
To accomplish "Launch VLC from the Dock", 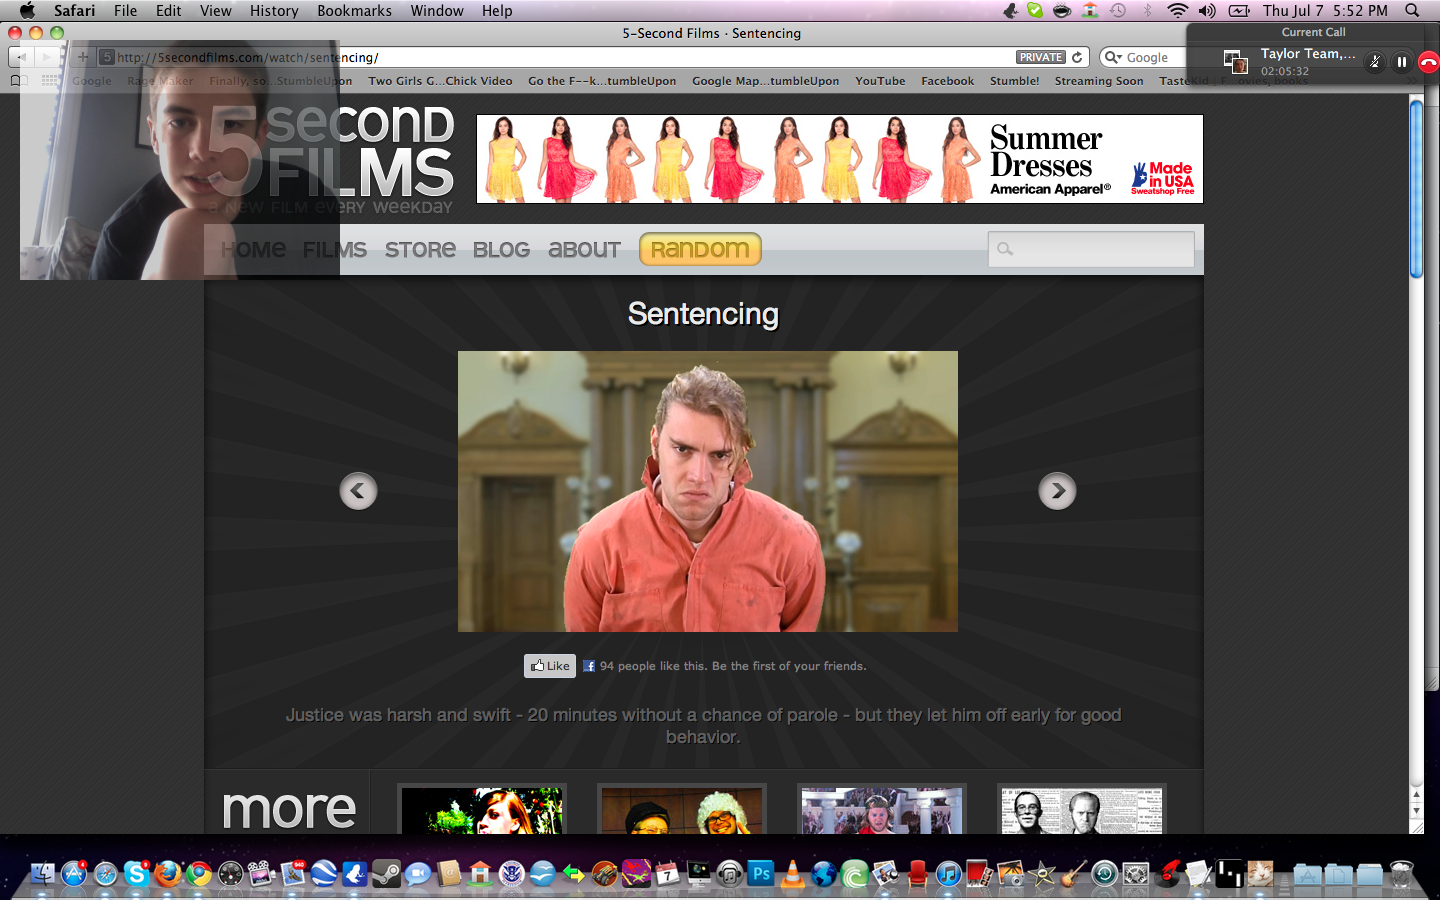I will [793, 873].
